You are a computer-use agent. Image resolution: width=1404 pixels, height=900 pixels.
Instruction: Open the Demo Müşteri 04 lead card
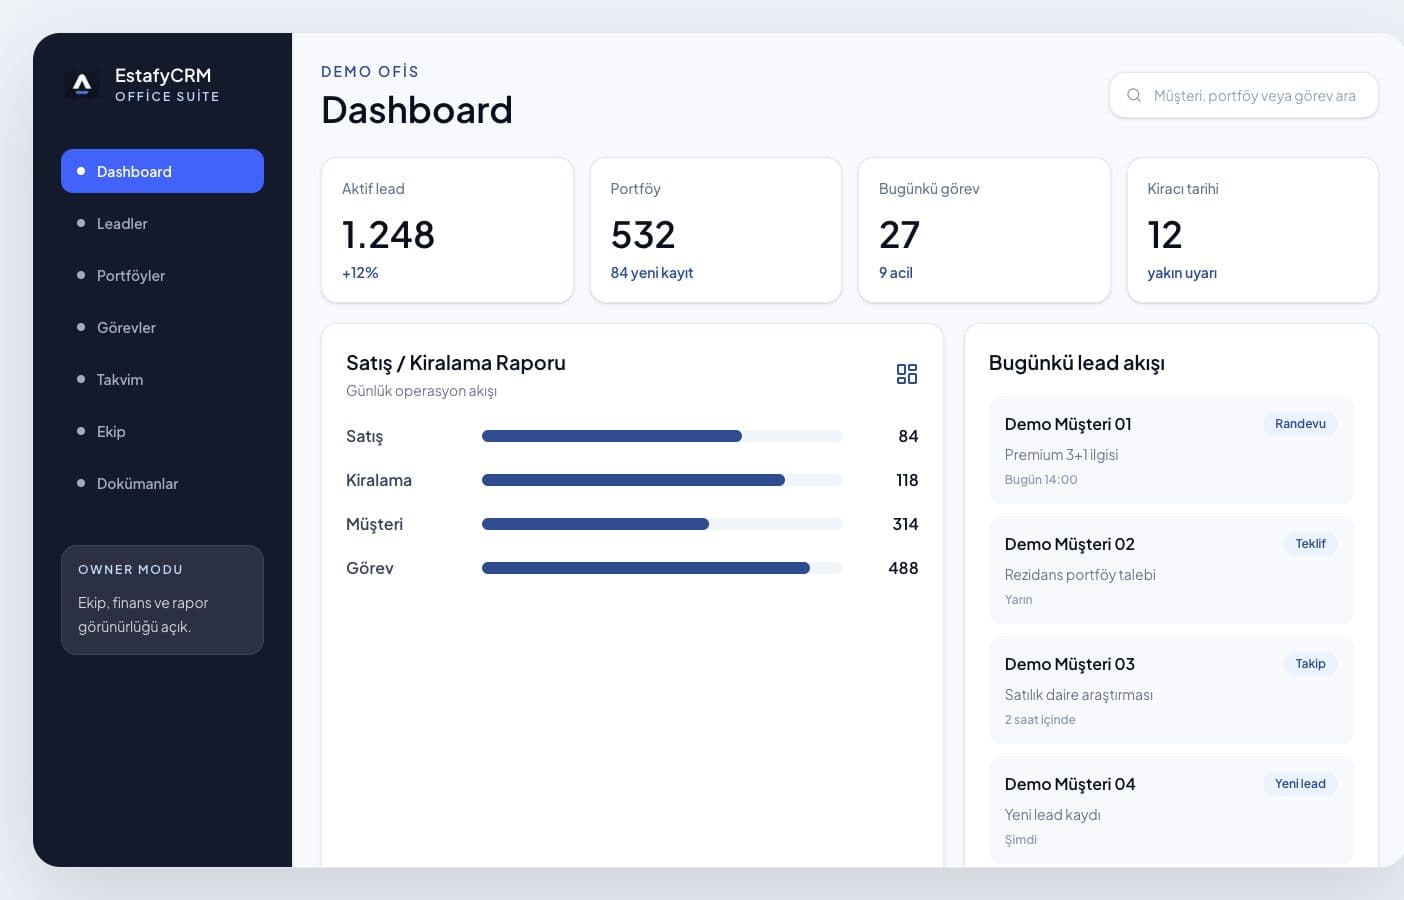(1171, 810)
